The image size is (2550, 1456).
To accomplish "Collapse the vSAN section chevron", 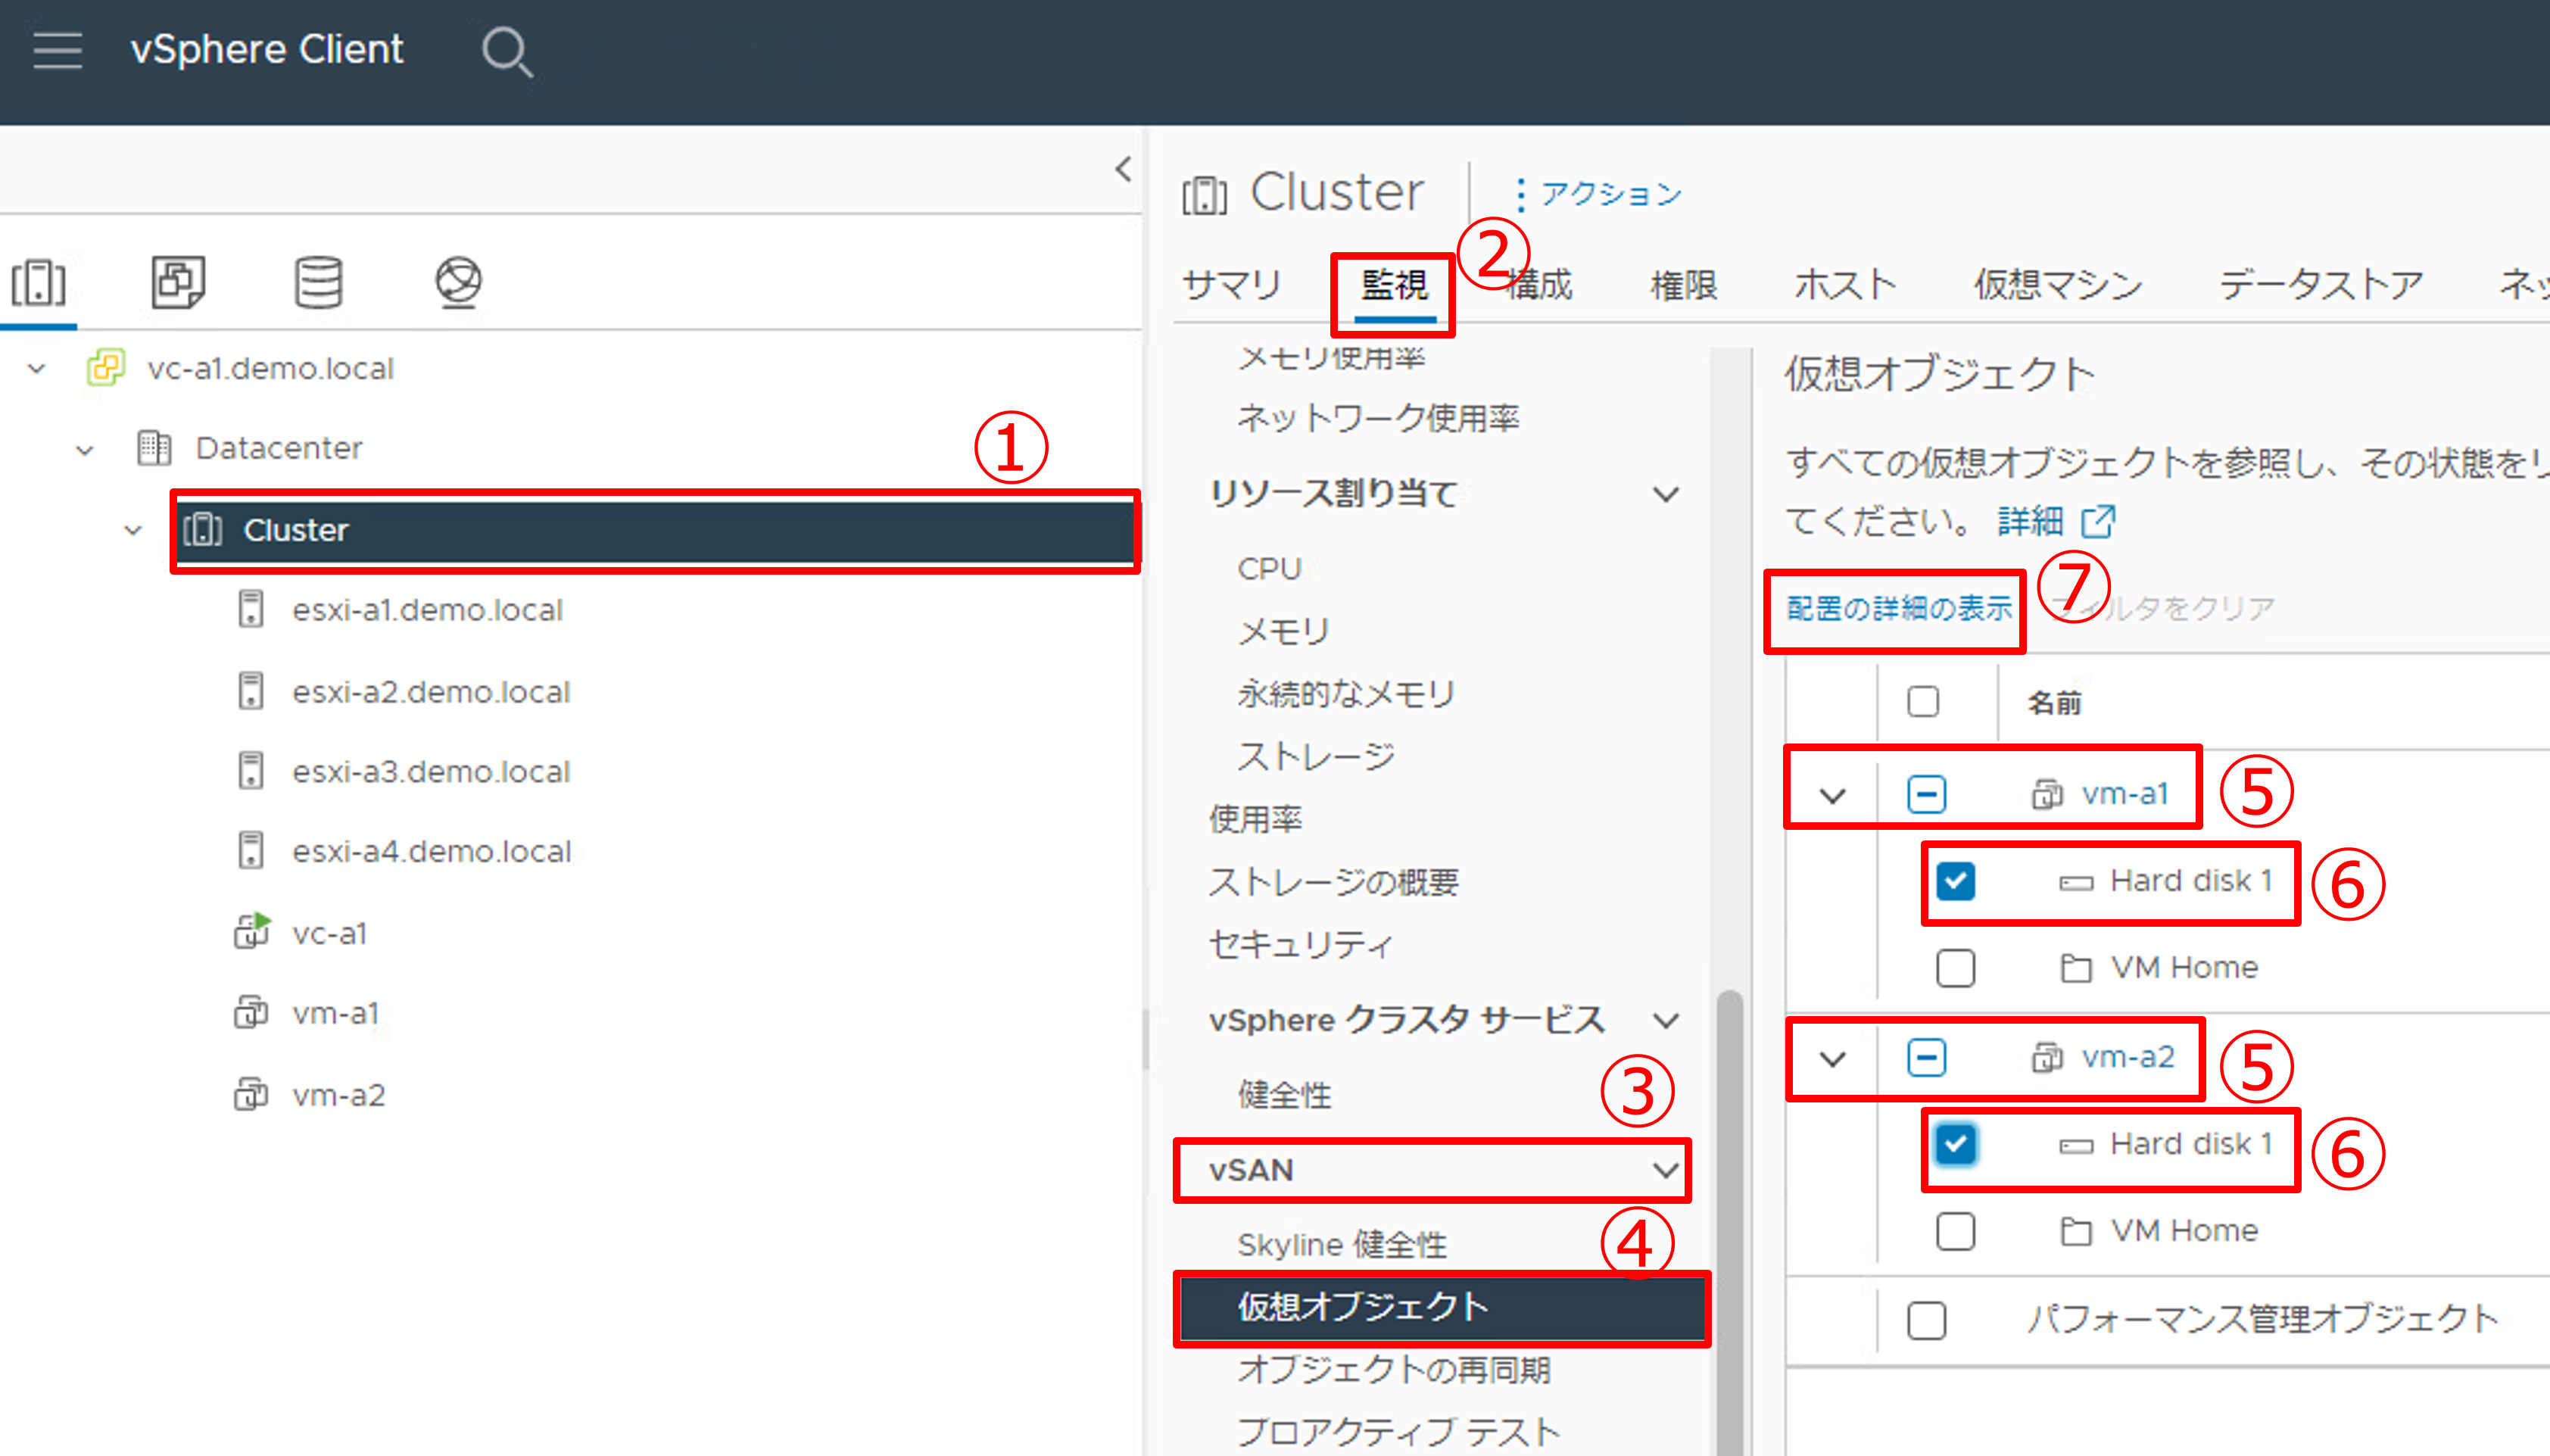I will pyautogui.click(x=1665, y=1170).
